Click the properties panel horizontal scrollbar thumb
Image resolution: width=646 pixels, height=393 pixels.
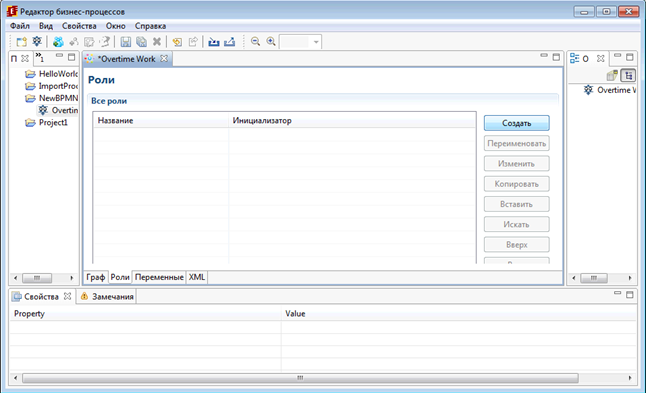tap(300, 378)
